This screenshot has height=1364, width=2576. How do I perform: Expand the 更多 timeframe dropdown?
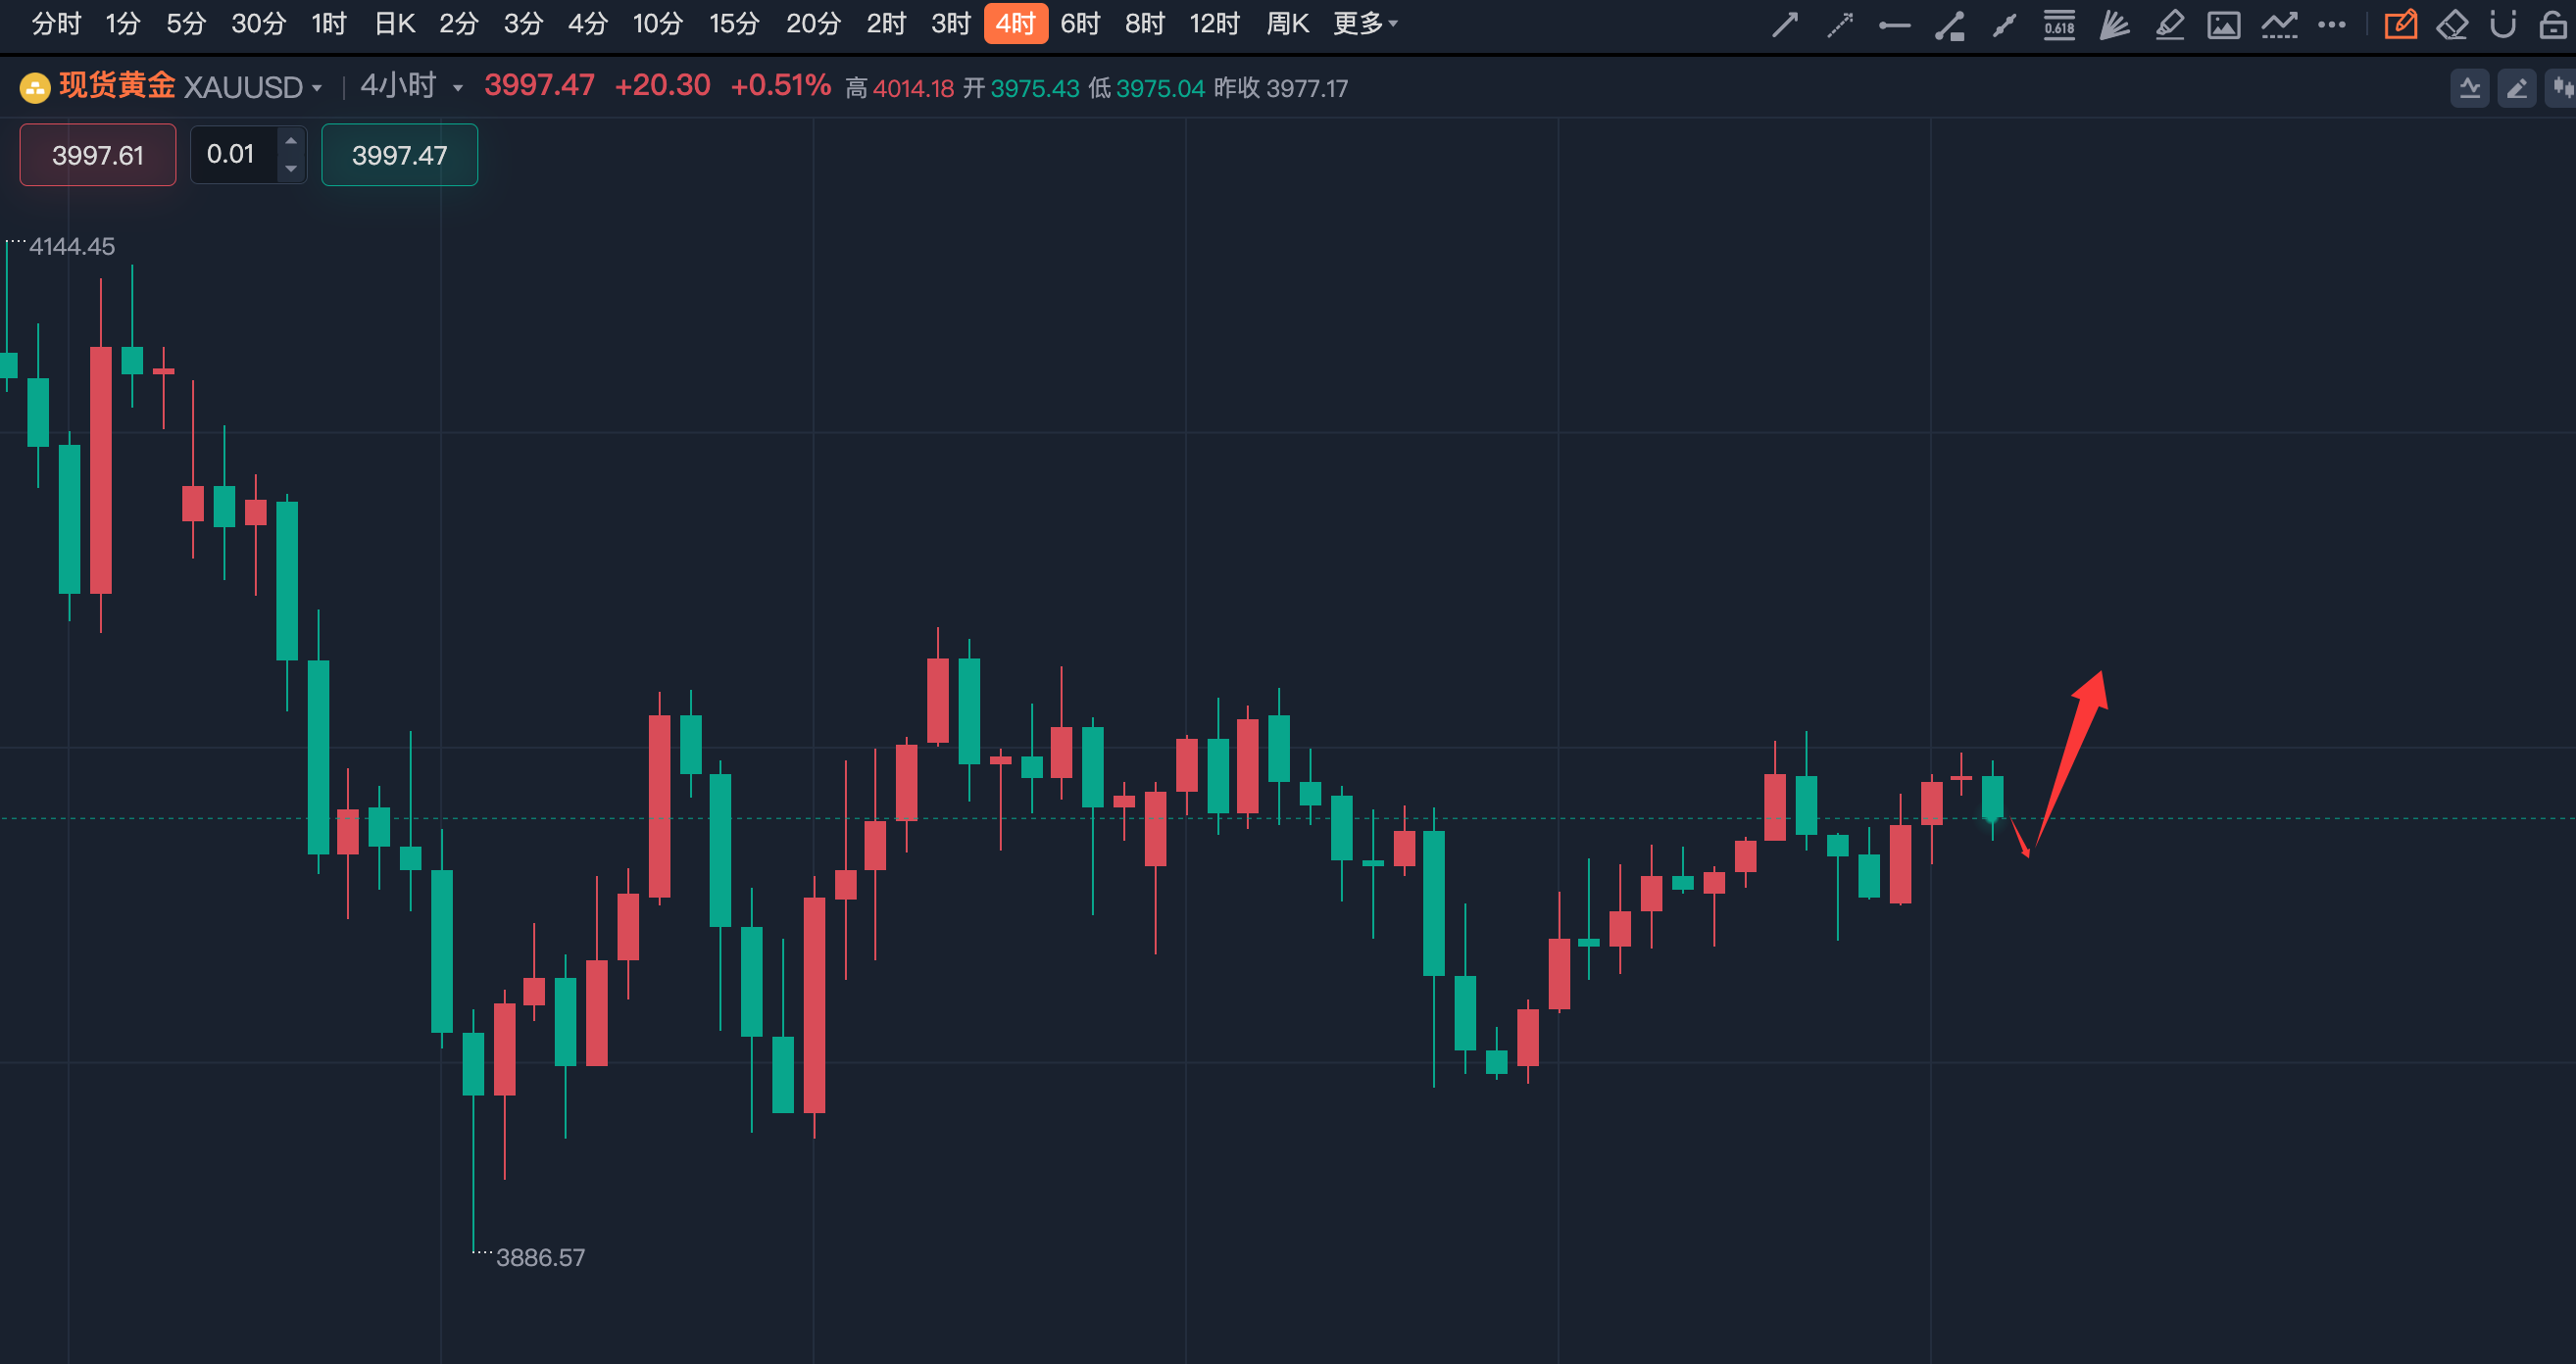[x=1365, y=23]
